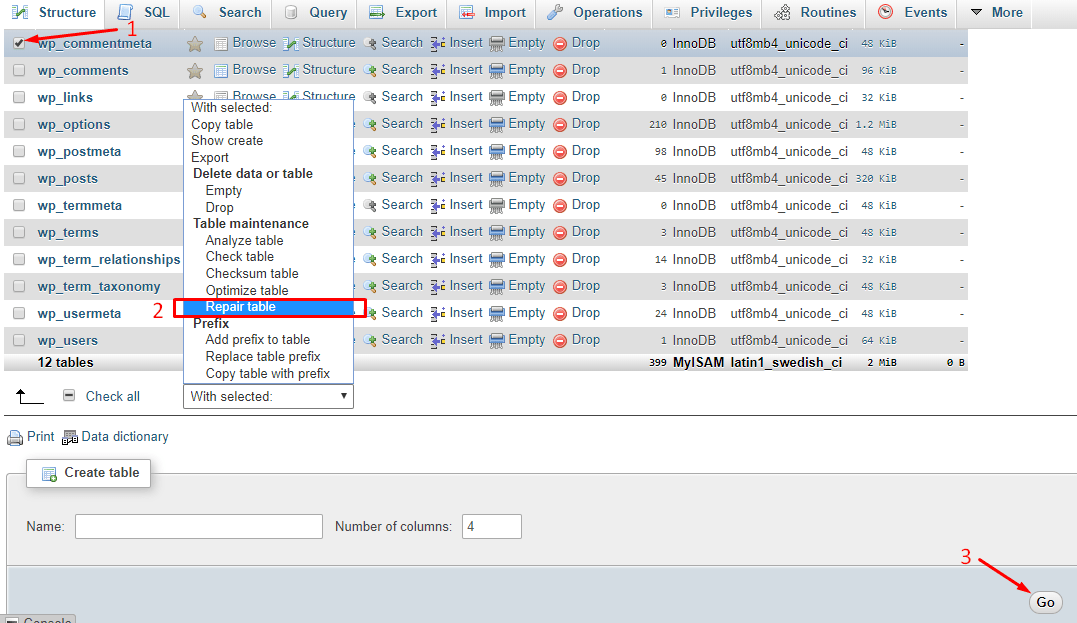Click Browse link in wp_comments row
Screen dimensions: 1077x623
pos(254,69)
